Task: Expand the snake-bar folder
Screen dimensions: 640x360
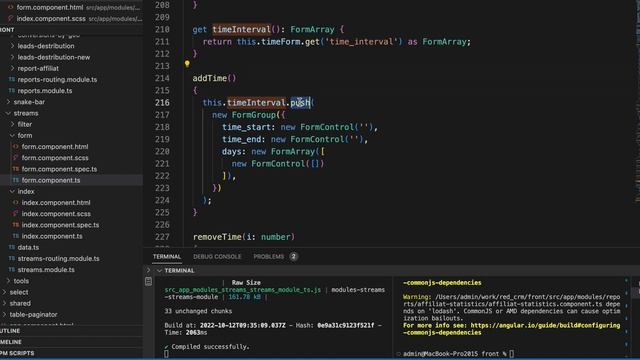Action: coord(29,102)
